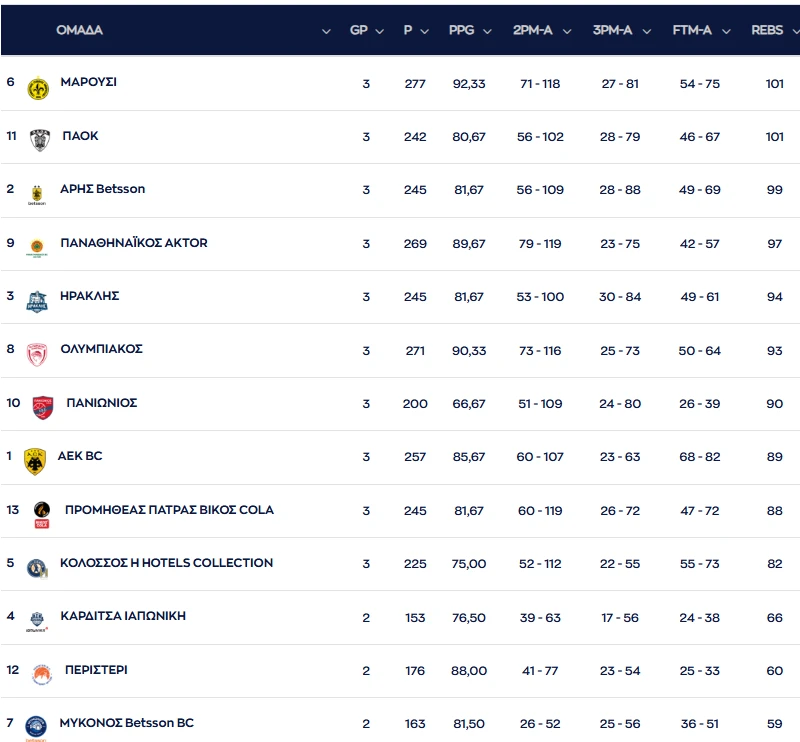Viewport: 800px width, 742px height.
Task: Click the ΠΑΟΚ team logo icon
Action: point(40,140)
